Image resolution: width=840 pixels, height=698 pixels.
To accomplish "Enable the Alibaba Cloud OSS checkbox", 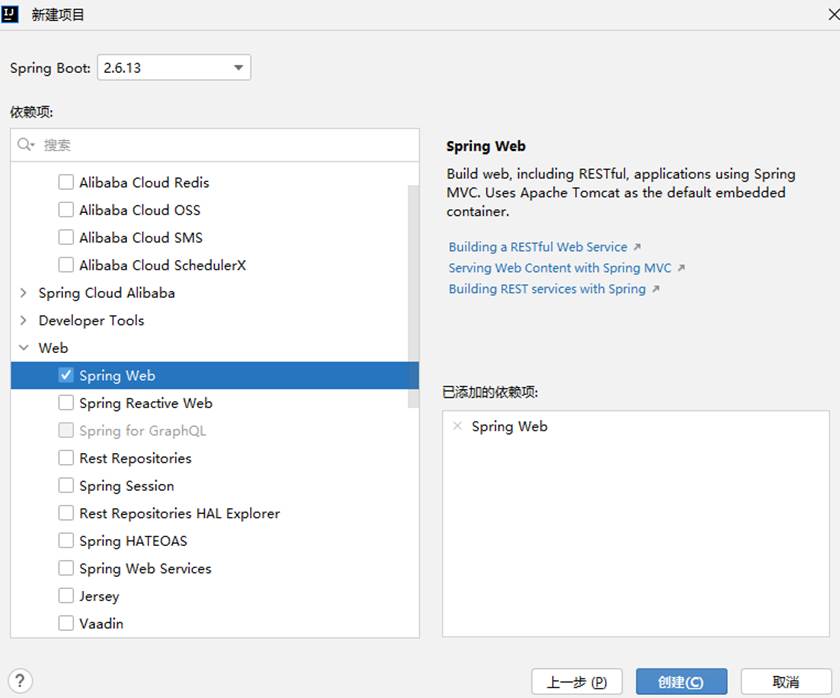I will 66,209.
